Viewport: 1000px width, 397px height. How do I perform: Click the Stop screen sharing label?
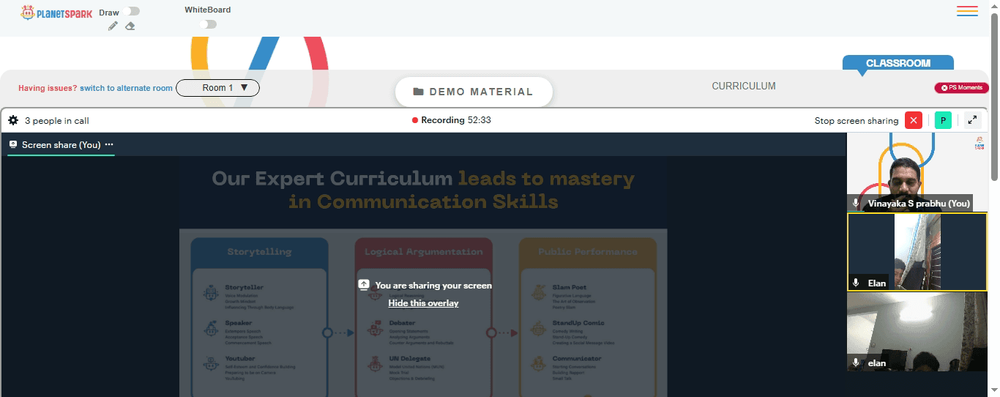856,121
